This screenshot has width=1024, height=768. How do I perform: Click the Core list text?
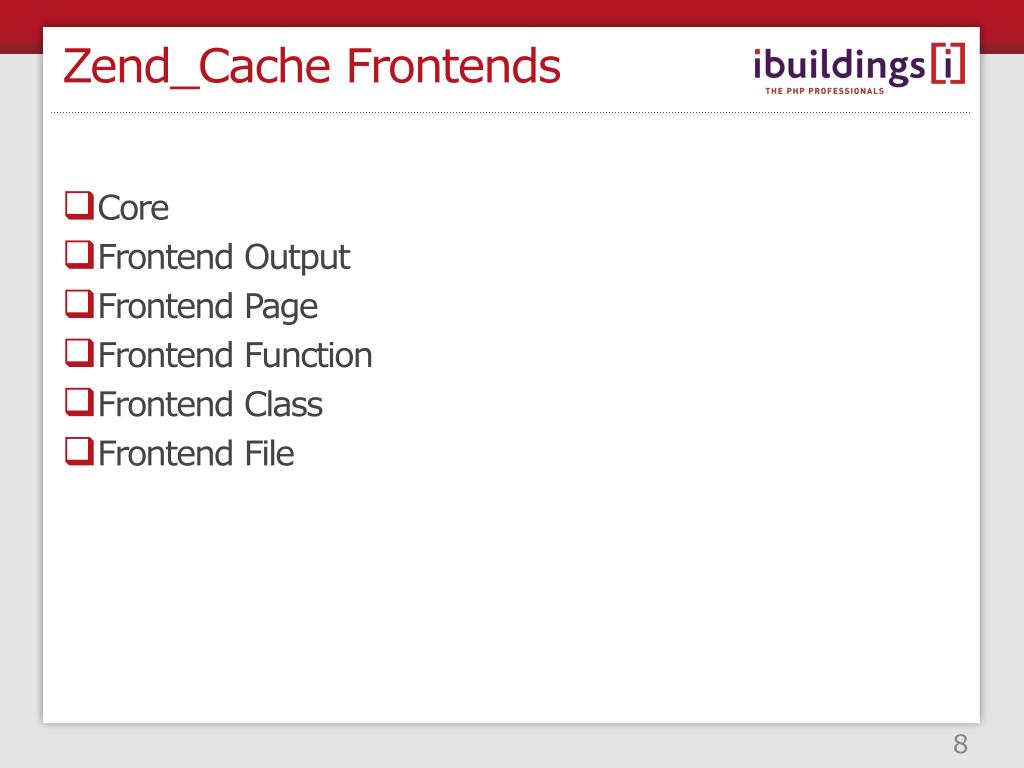tap(133, 208)
